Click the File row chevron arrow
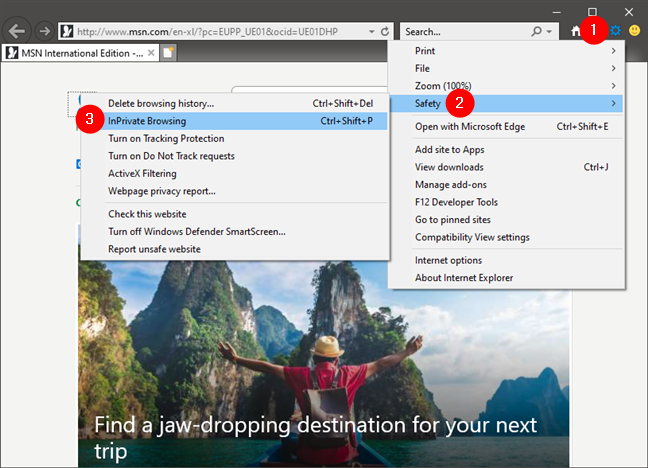The height and width of the screenshot is (468, 648). [x=614, y=68]
